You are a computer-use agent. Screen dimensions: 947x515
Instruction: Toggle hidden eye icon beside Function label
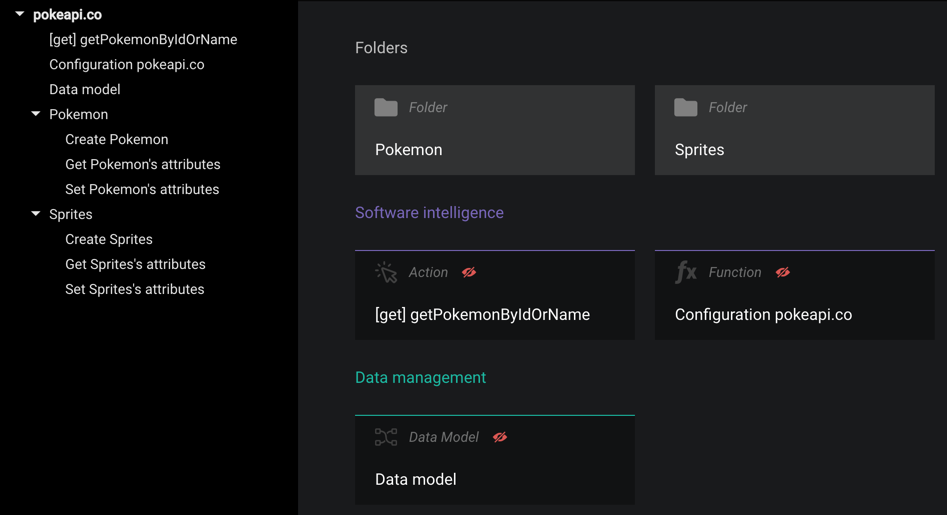pyautogui.click(x=783, y=272)
